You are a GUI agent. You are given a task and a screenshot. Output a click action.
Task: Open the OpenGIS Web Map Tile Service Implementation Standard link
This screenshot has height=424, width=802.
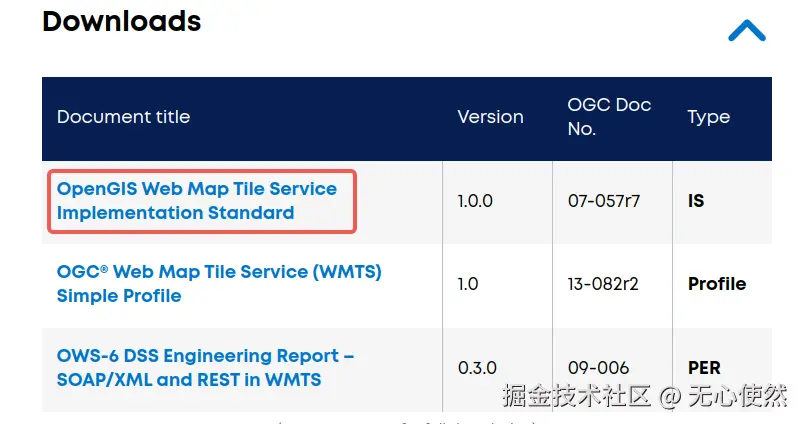pos(197,200)
